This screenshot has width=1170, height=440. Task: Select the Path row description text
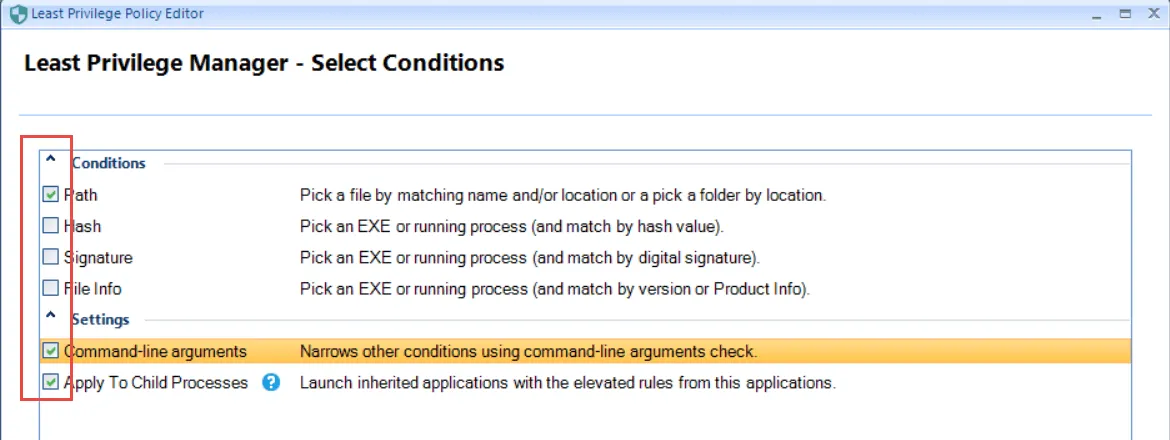[562, 195]
